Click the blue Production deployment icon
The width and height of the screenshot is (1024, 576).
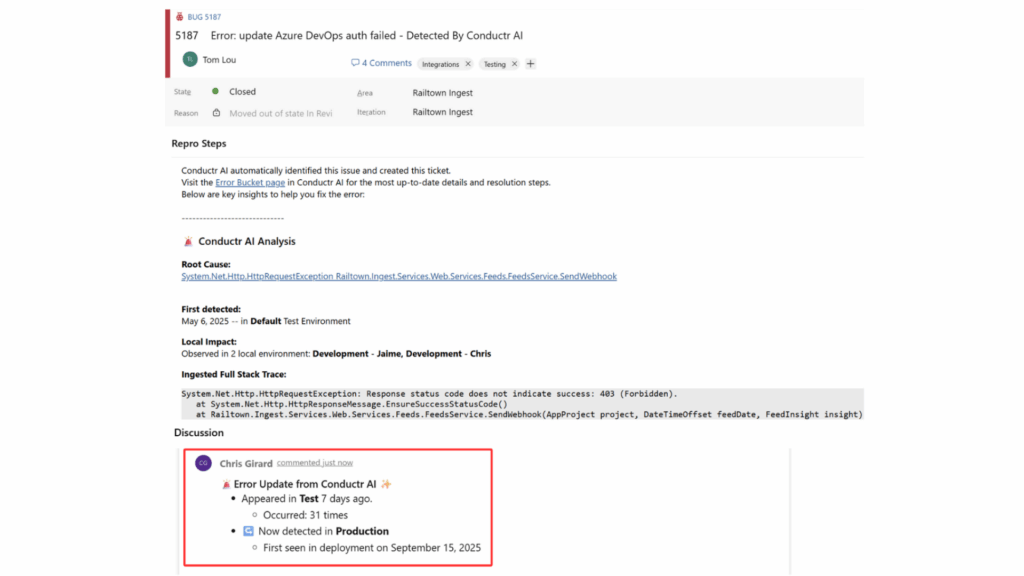coord(248,531)
